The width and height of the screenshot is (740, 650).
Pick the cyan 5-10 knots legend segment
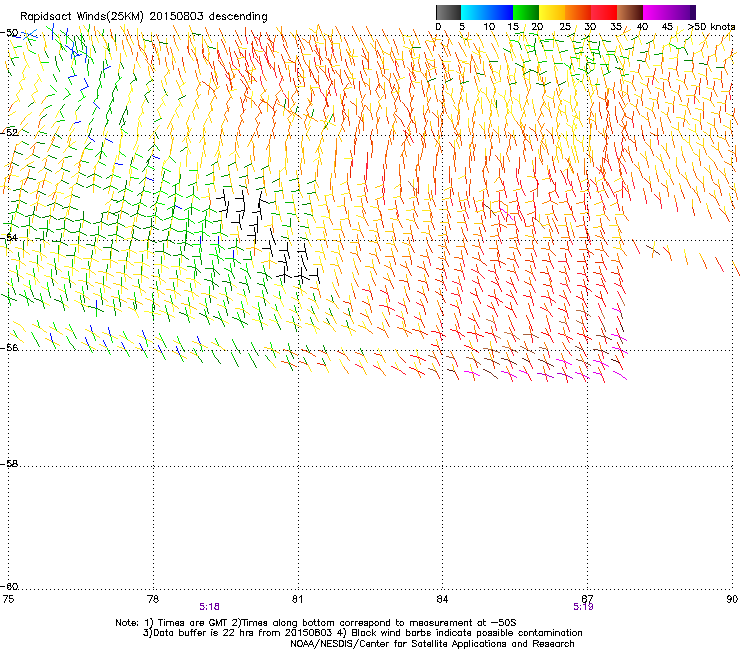[x=474, y=12]
